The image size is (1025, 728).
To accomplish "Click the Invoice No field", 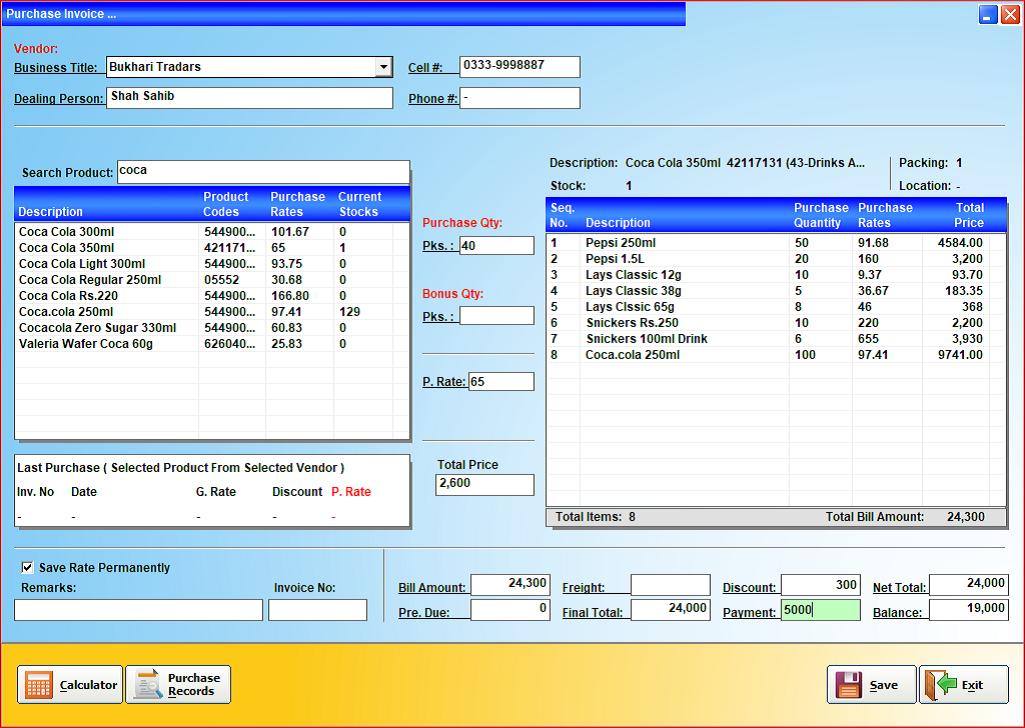I will (318, 610).
